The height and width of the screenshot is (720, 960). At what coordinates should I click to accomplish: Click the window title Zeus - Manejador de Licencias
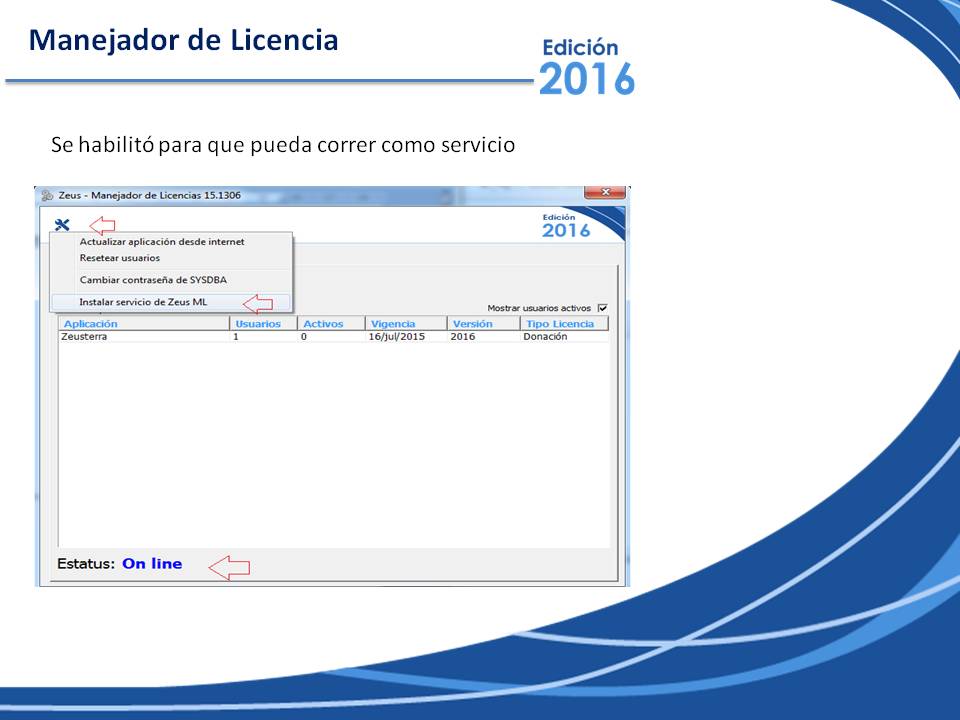149,195
